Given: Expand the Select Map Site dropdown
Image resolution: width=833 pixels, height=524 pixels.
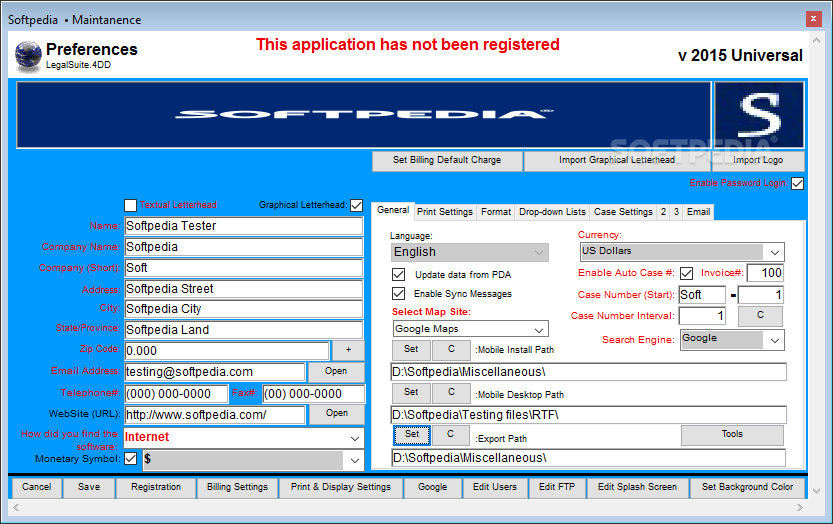Looking at the screenshot, I should (470, 329).
